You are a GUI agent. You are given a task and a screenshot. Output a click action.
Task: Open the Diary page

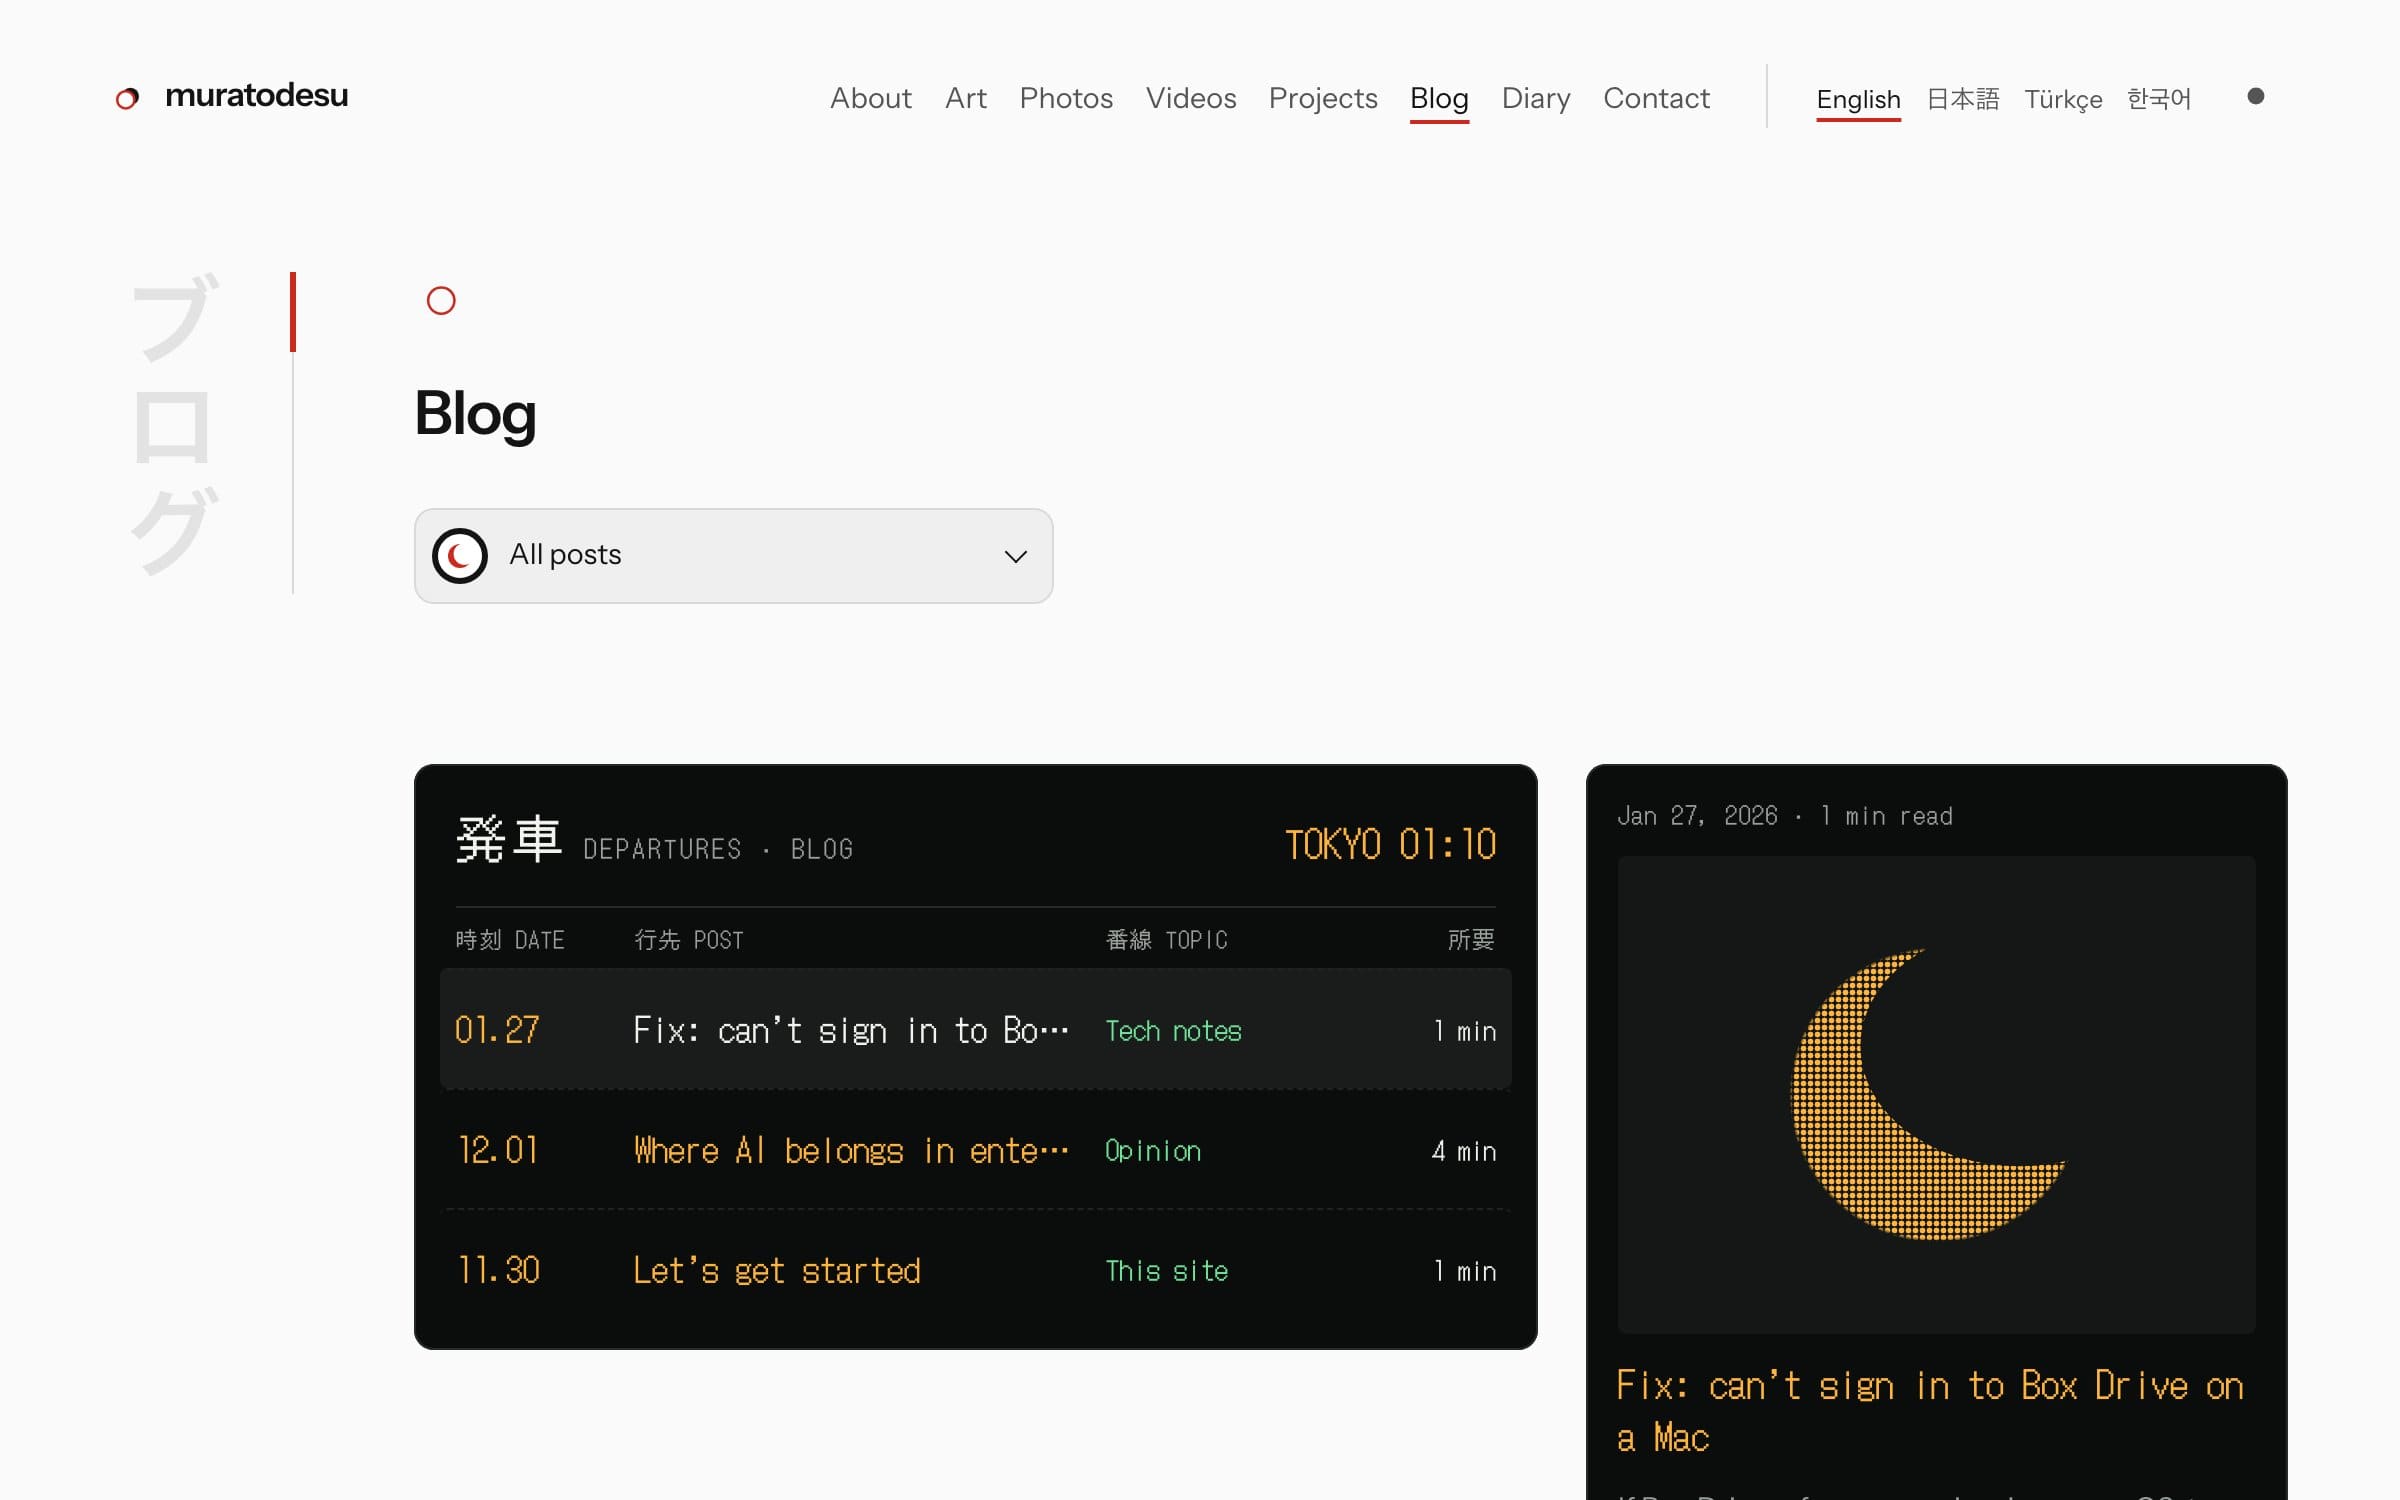click(x=1535, y=98)
